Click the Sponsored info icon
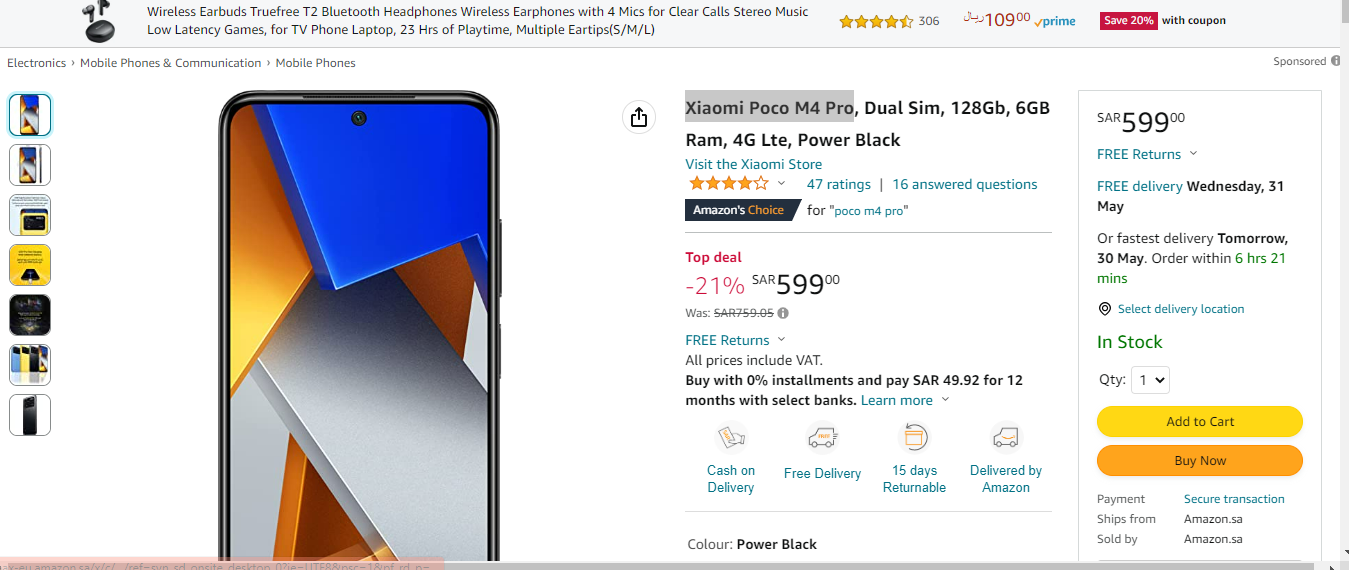The width and height of the screenshot is (1349, 570). [1335, 61]
